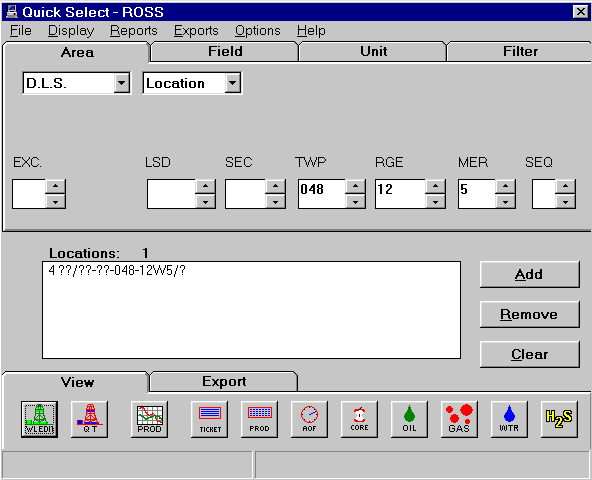This screenshot has width=592, height=480.
Task: Click the QT rig icon button
Action: (x=89, y=419)
